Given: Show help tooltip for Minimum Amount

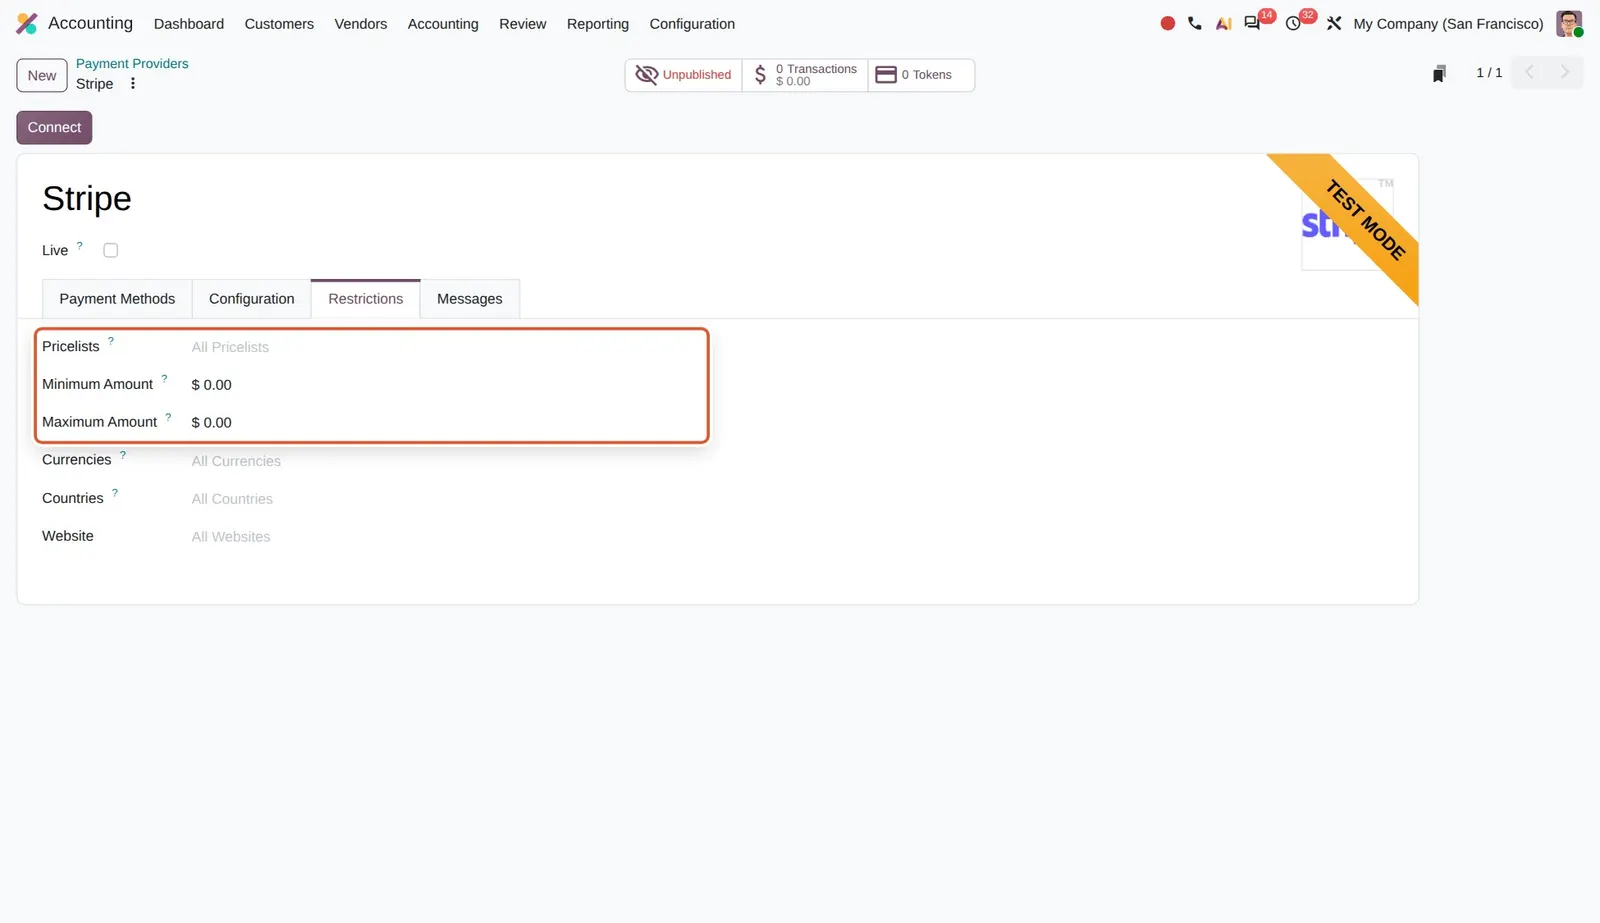Looking at the screenshot, I should [x=164, y=379].
